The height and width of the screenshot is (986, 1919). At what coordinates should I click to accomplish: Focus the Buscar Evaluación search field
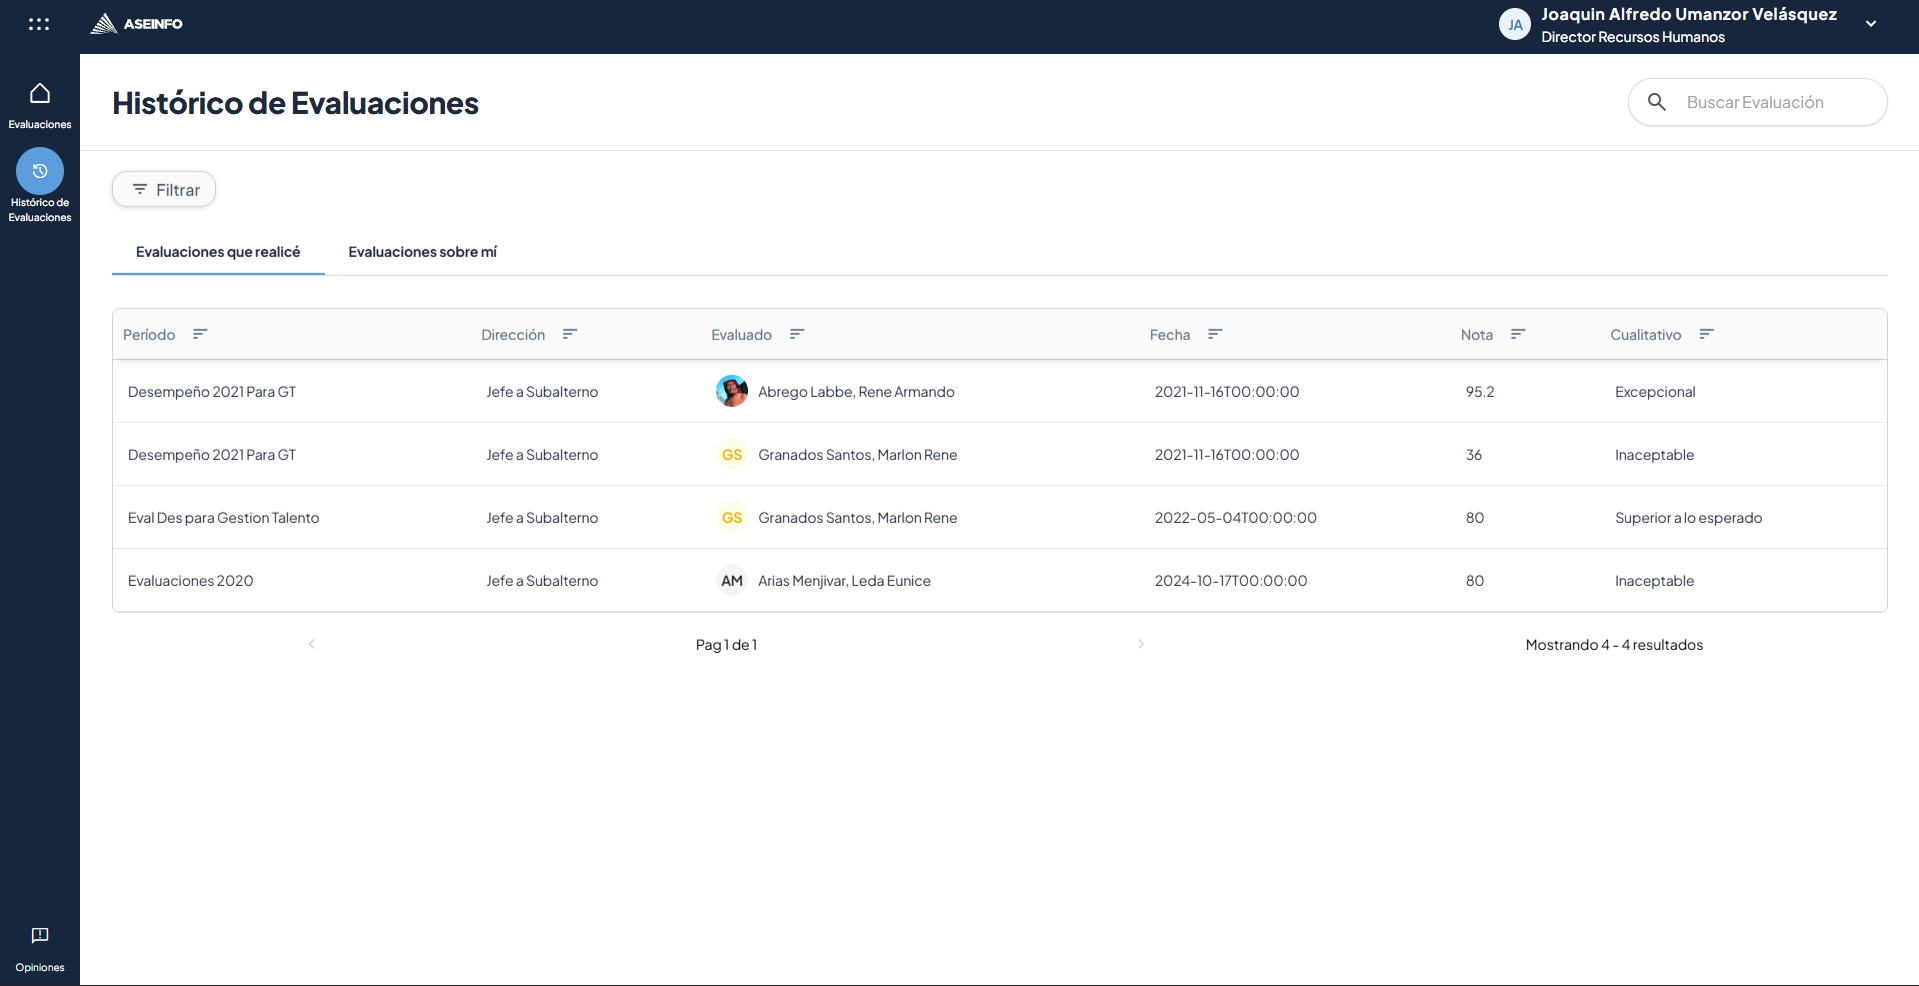1757,102
